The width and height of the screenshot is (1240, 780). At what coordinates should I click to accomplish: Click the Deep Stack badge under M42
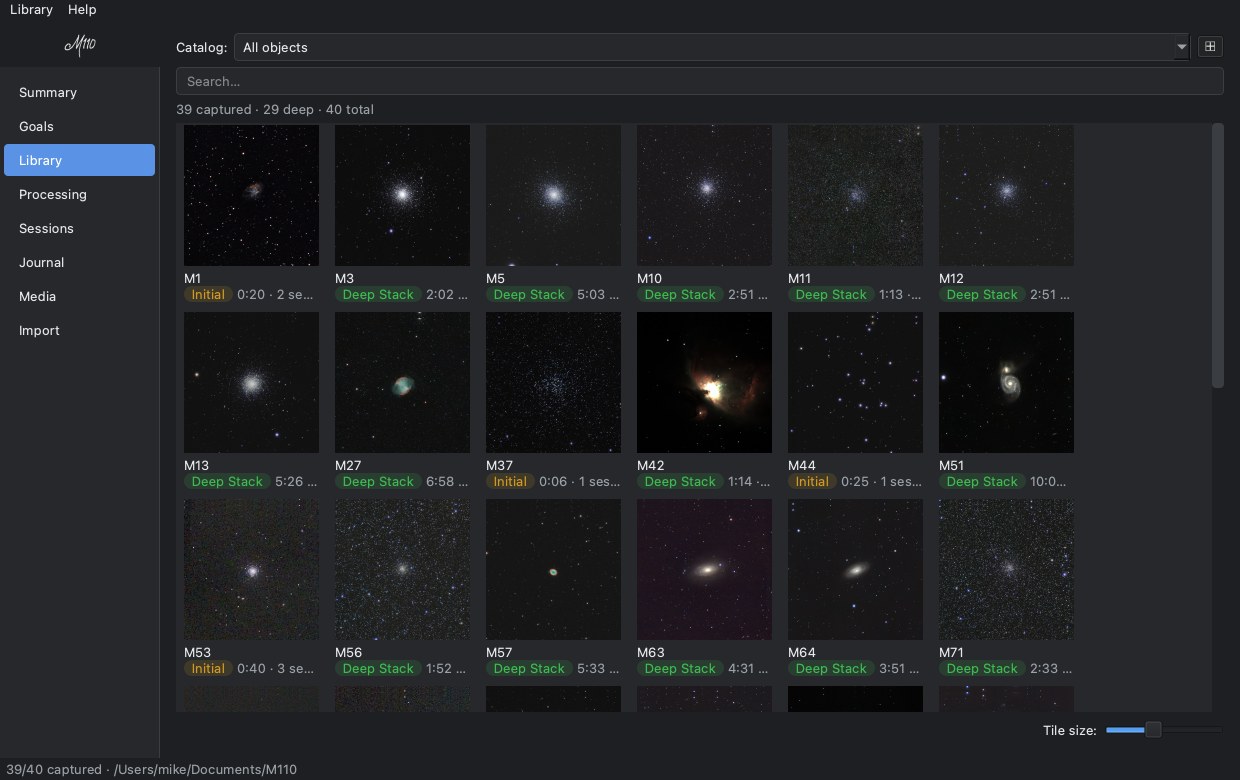click(680, 482)
